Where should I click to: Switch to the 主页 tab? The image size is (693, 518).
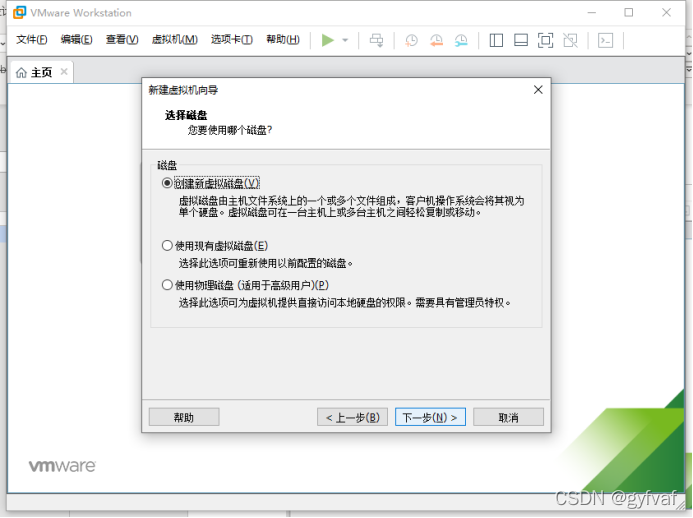[41, 72]
